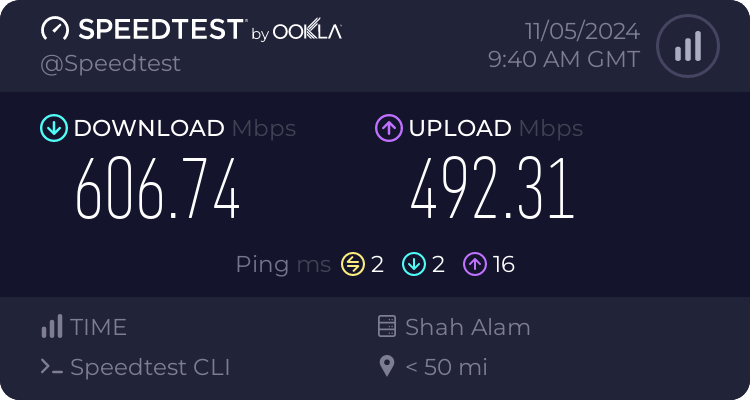Click the Speedtest gauge logo icon
Screen dimensions: 750x400
(x=55, y=29)
